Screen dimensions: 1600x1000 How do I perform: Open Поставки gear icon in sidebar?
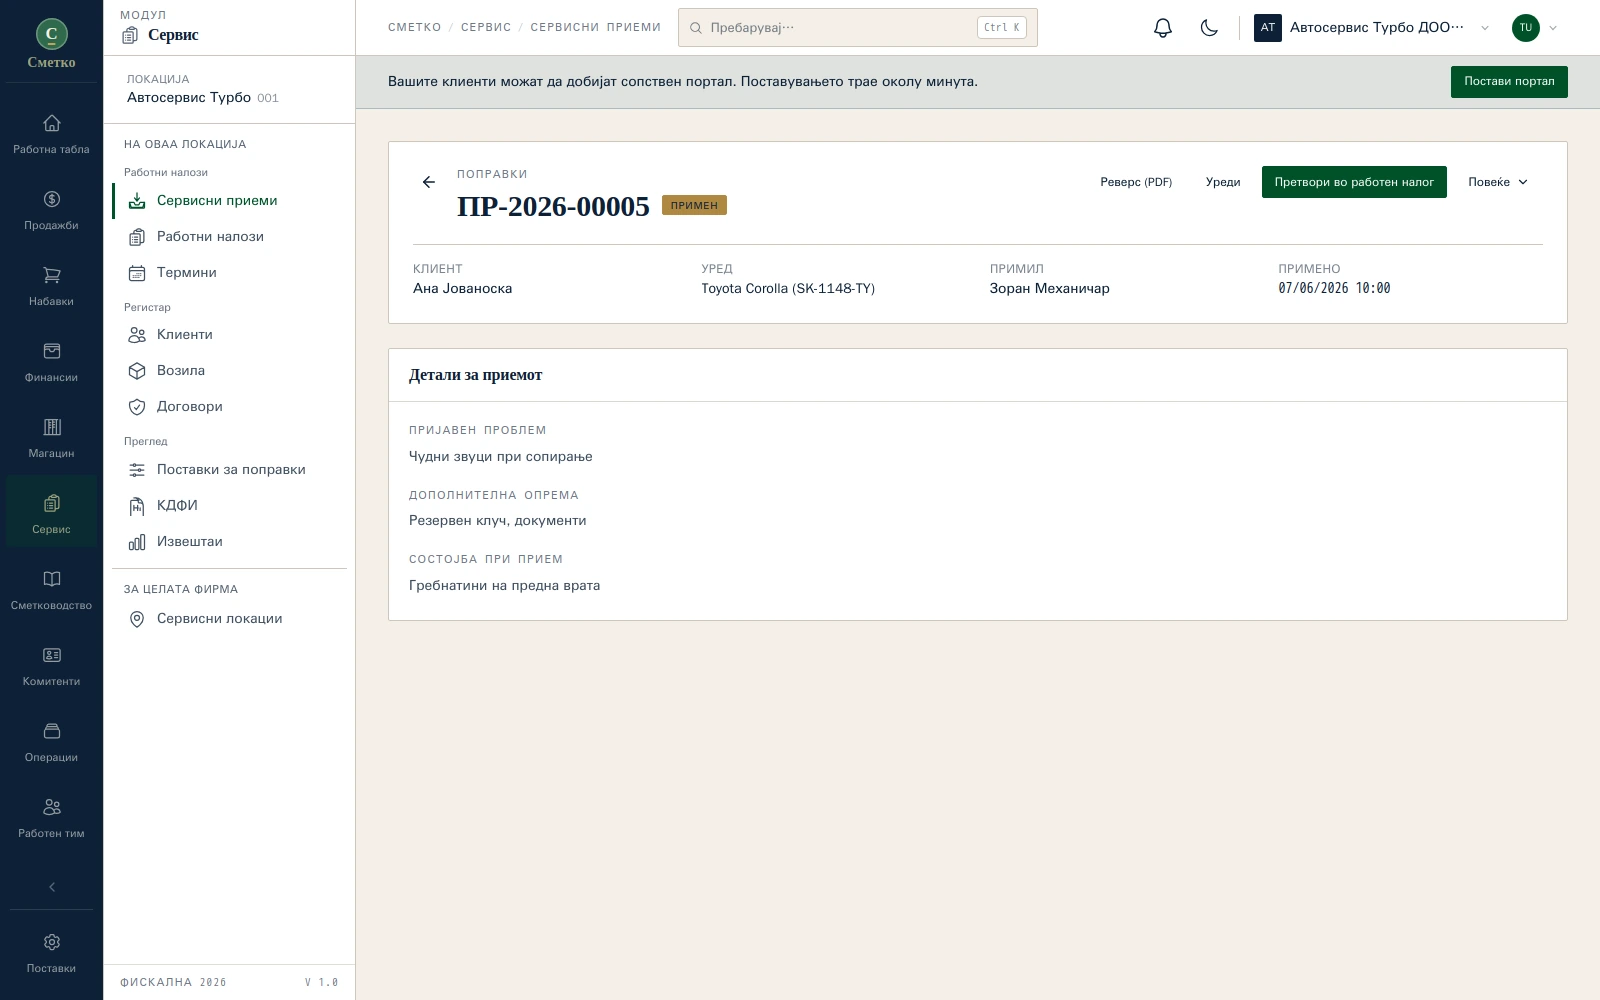tap(51, 942)
